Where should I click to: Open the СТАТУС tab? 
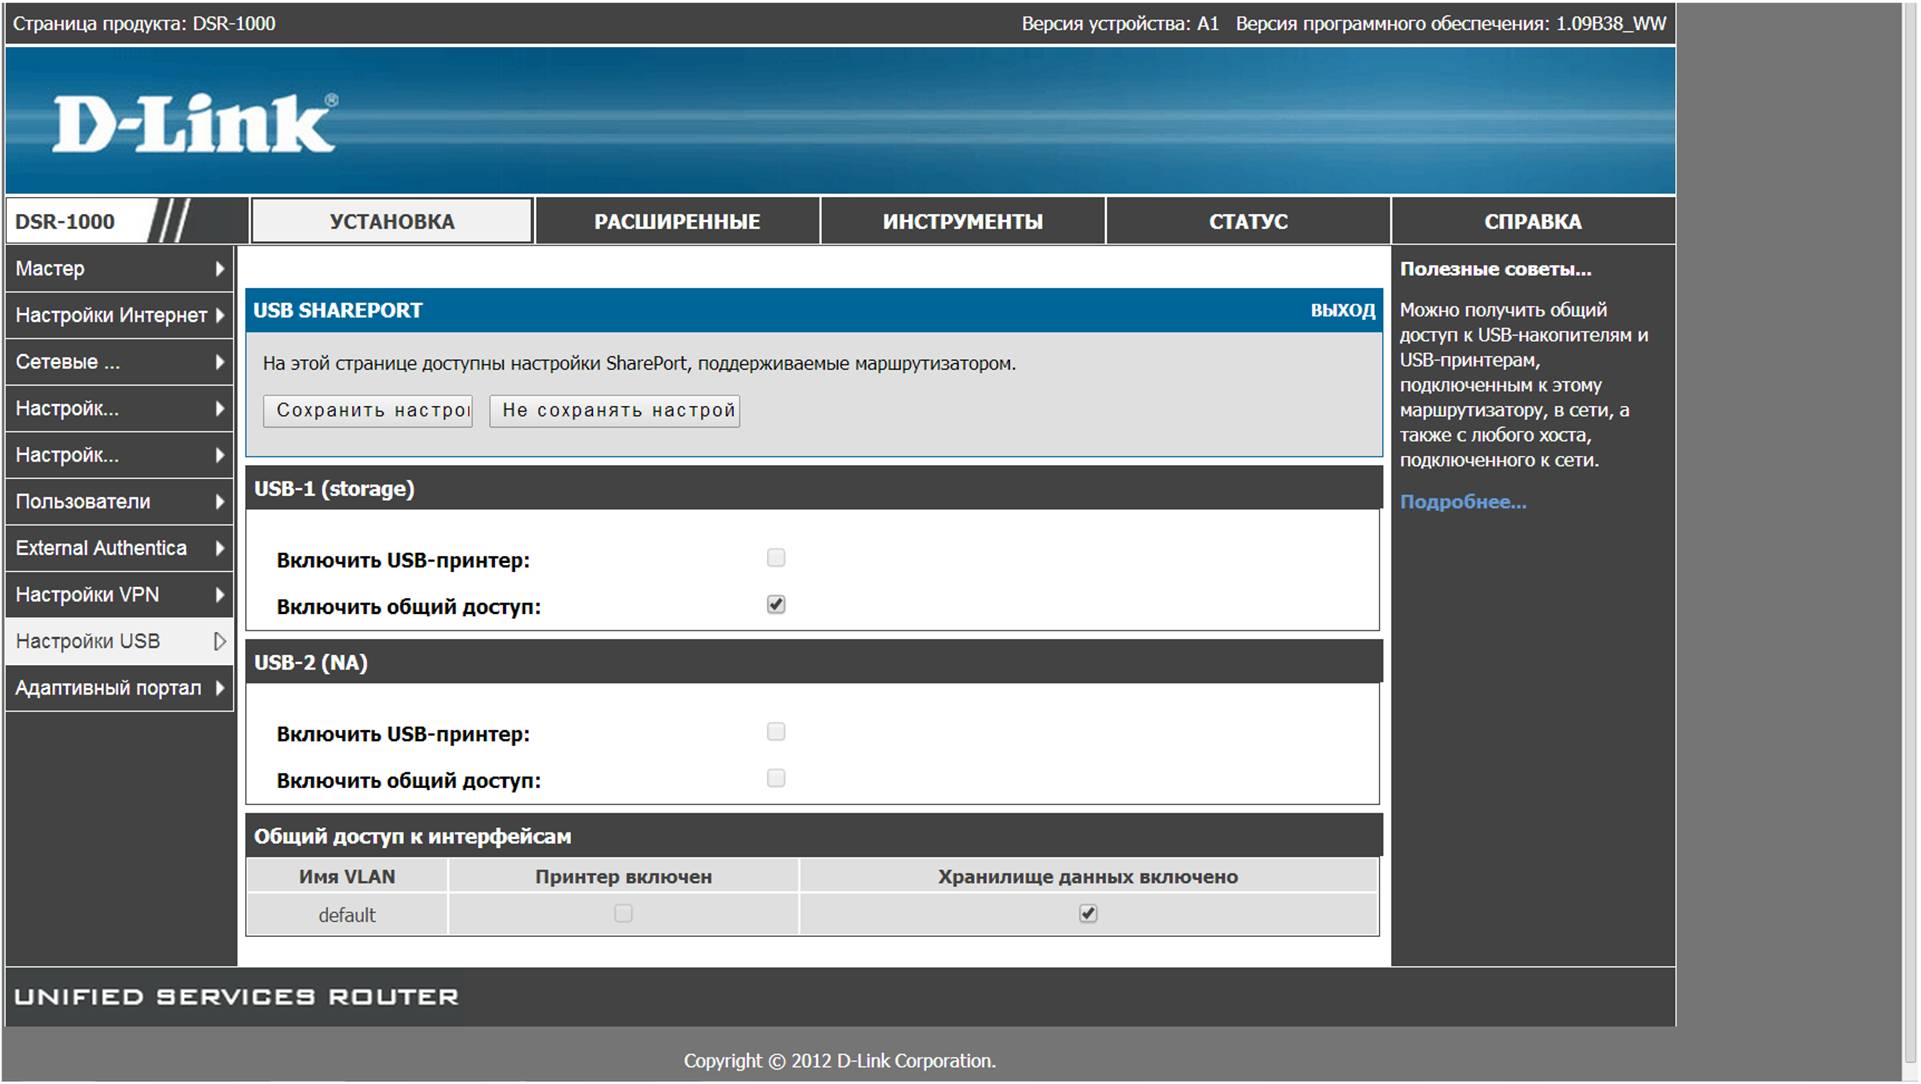point(1248,222)
